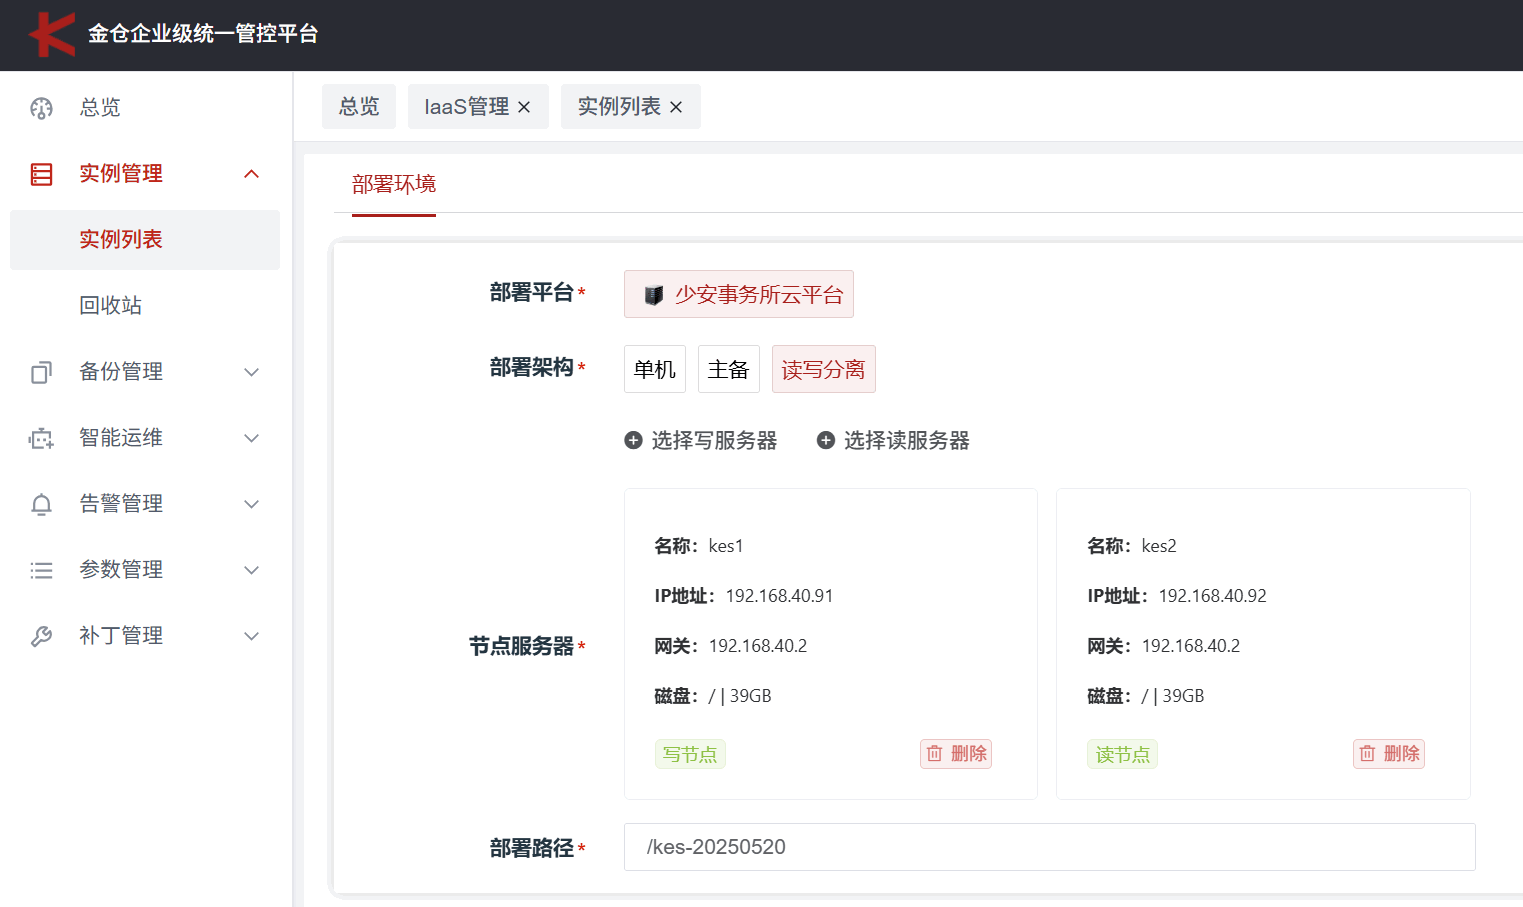Viewport: 1523px width, 907px height.
Task: Click the red K platform logo
Action: point(52,34)
